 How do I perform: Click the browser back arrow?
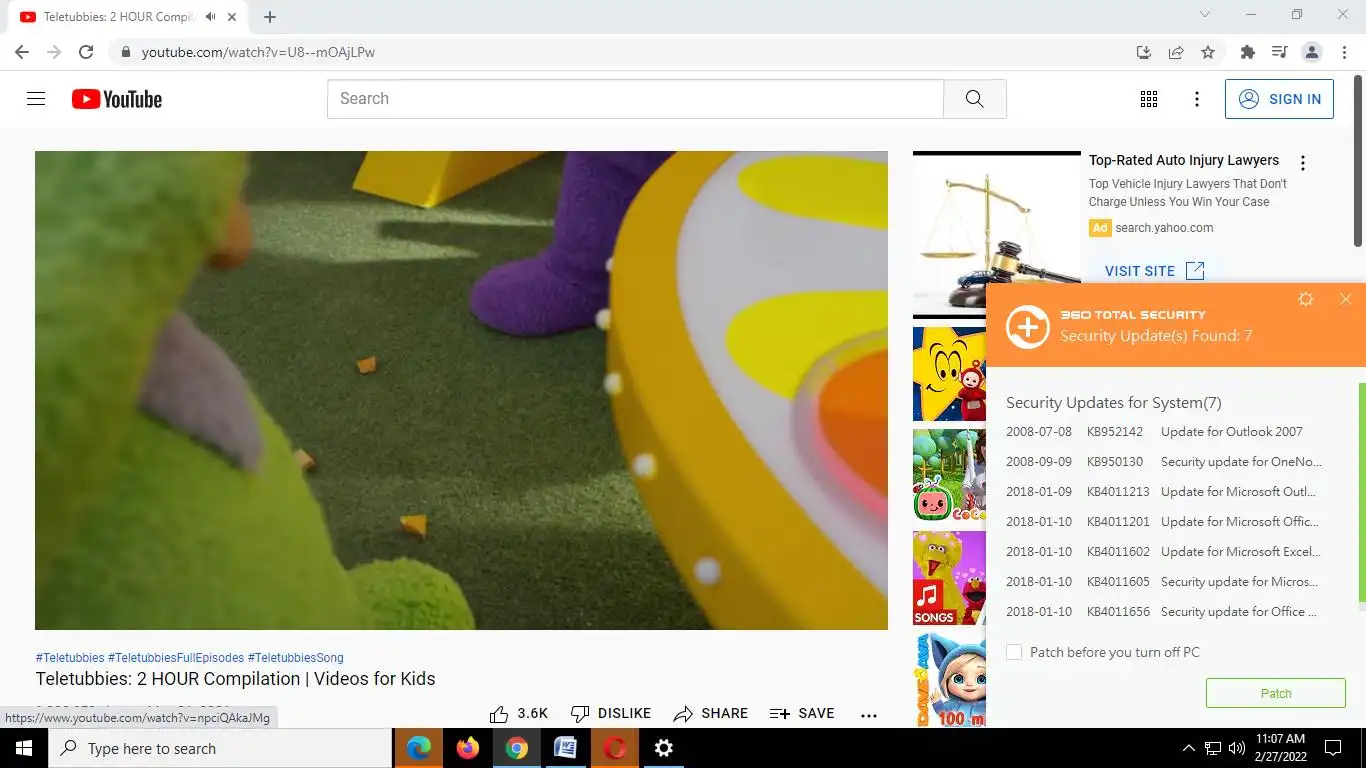22,52
